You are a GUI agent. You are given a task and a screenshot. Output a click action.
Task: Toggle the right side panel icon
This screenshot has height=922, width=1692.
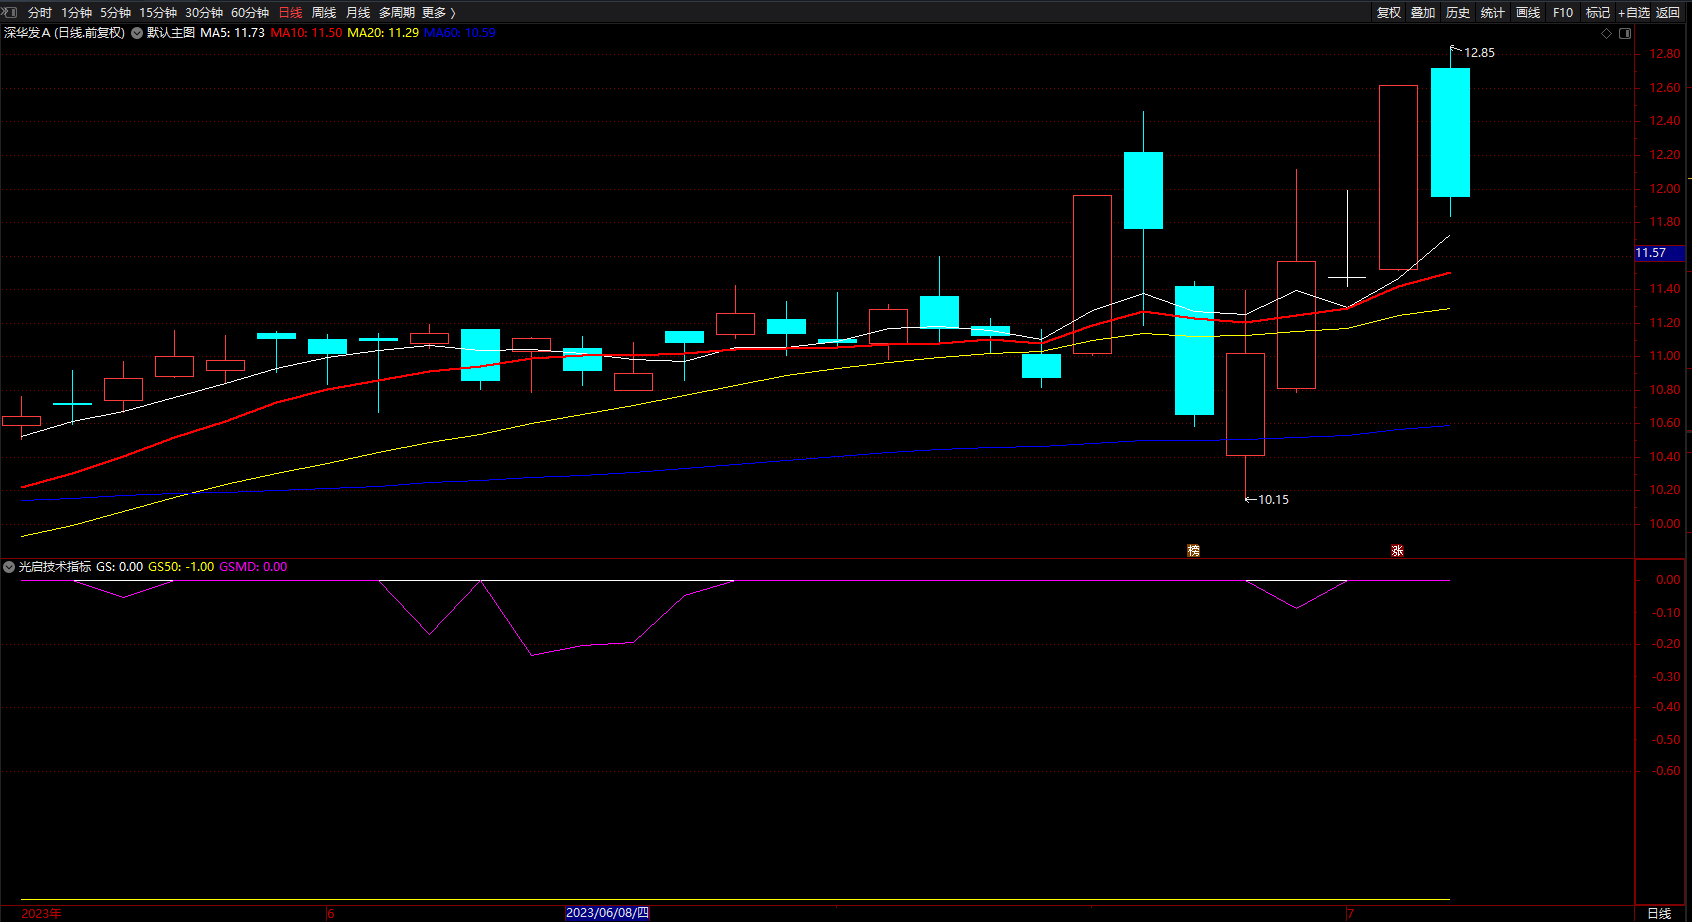(1625, 33)
